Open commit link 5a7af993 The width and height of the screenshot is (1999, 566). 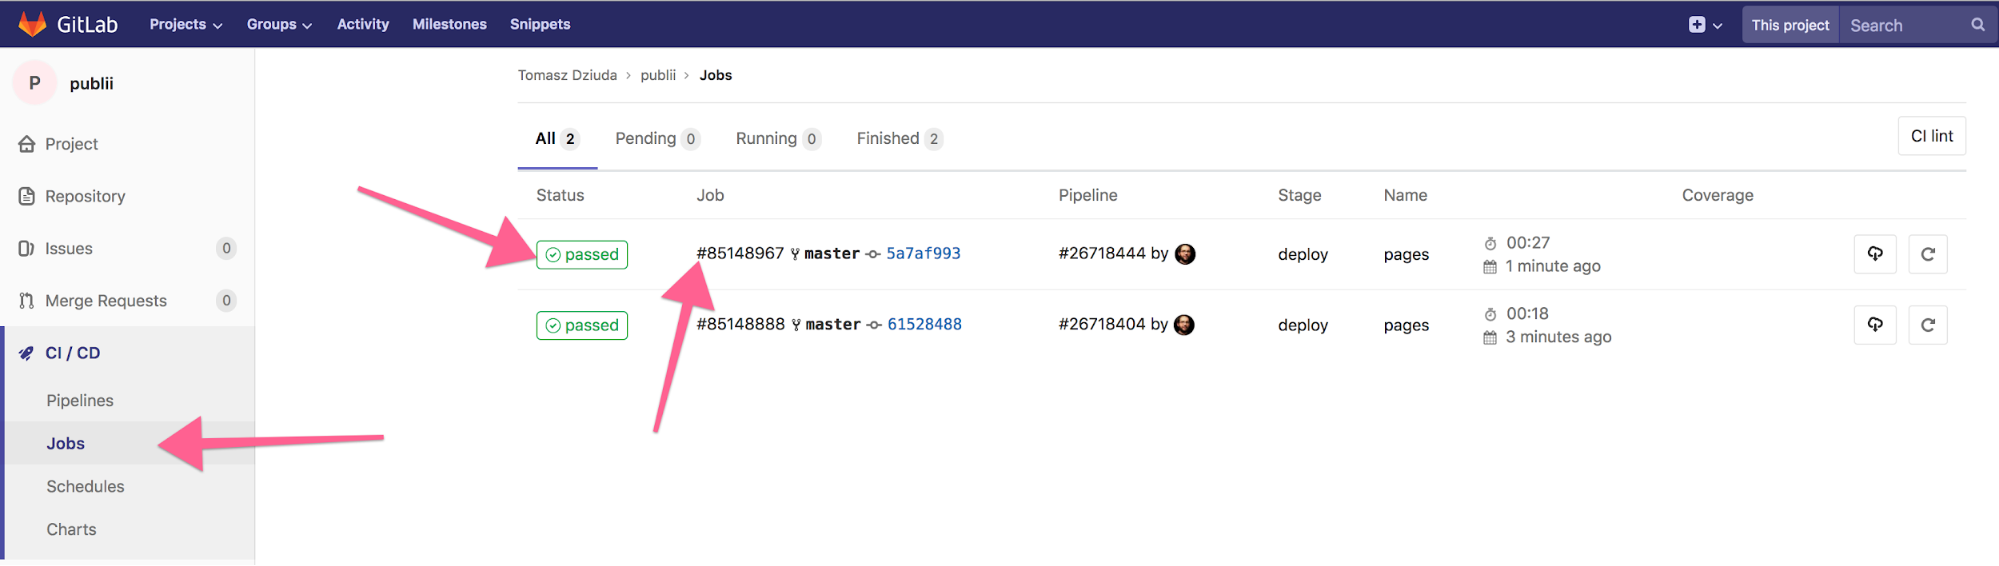pyautogui.click(x=922, y=254)
